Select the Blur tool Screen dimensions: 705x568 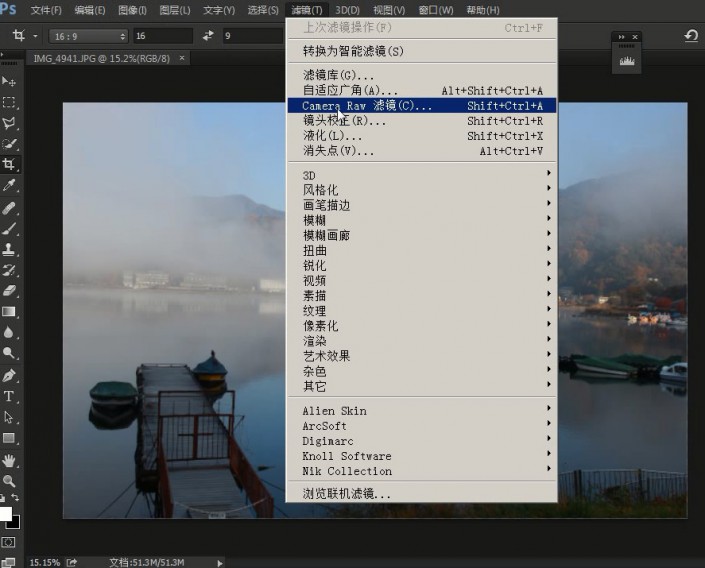click(9, 332)
